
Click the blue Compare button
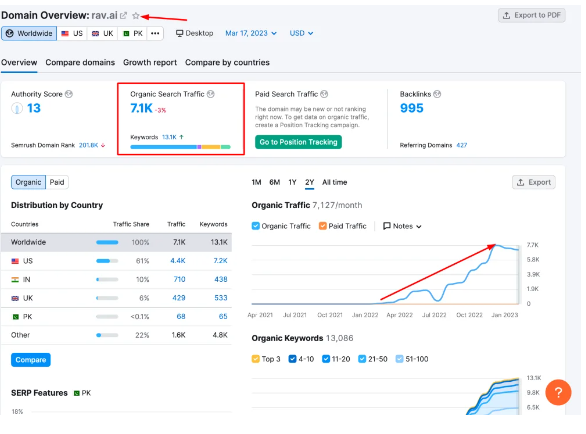tap(31, 360)
